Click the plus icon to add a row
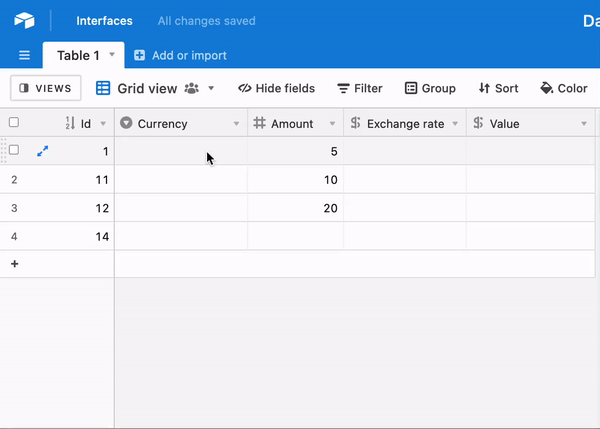600x429 pixels. tap(15, 264)
